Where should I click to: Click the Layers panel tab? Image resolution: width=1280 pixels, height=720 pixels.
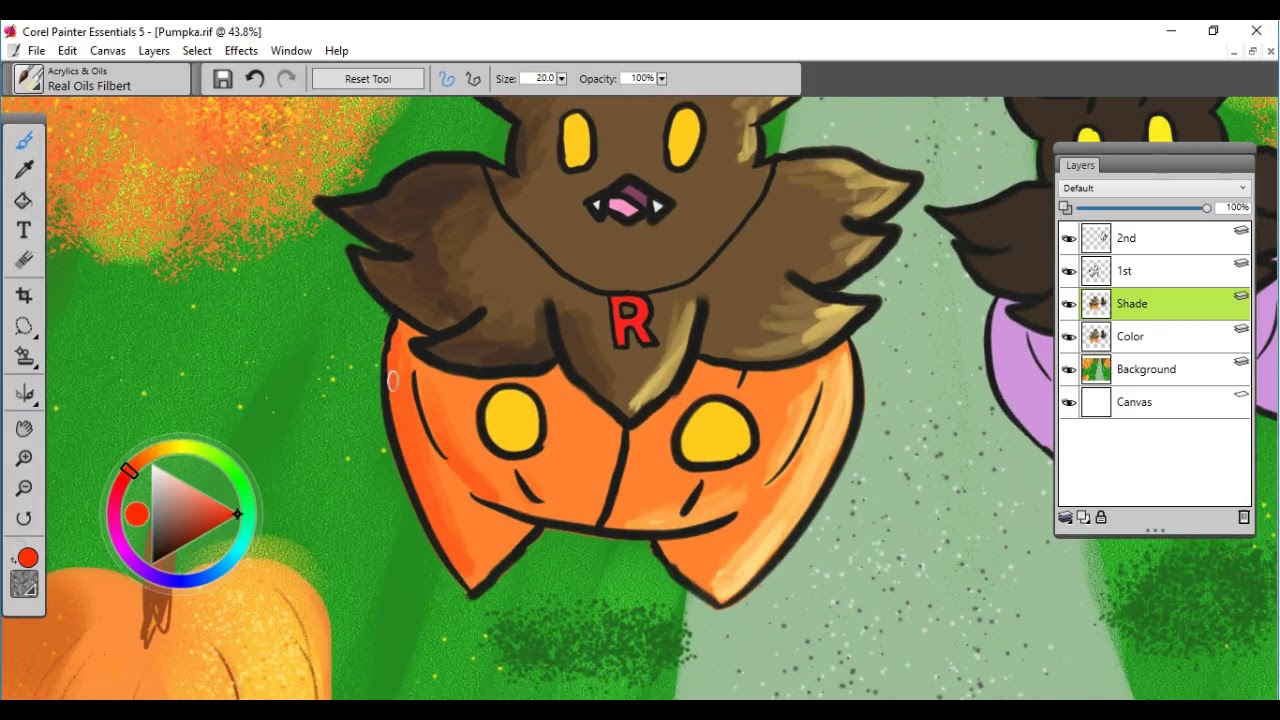(x=1079, y=165)
